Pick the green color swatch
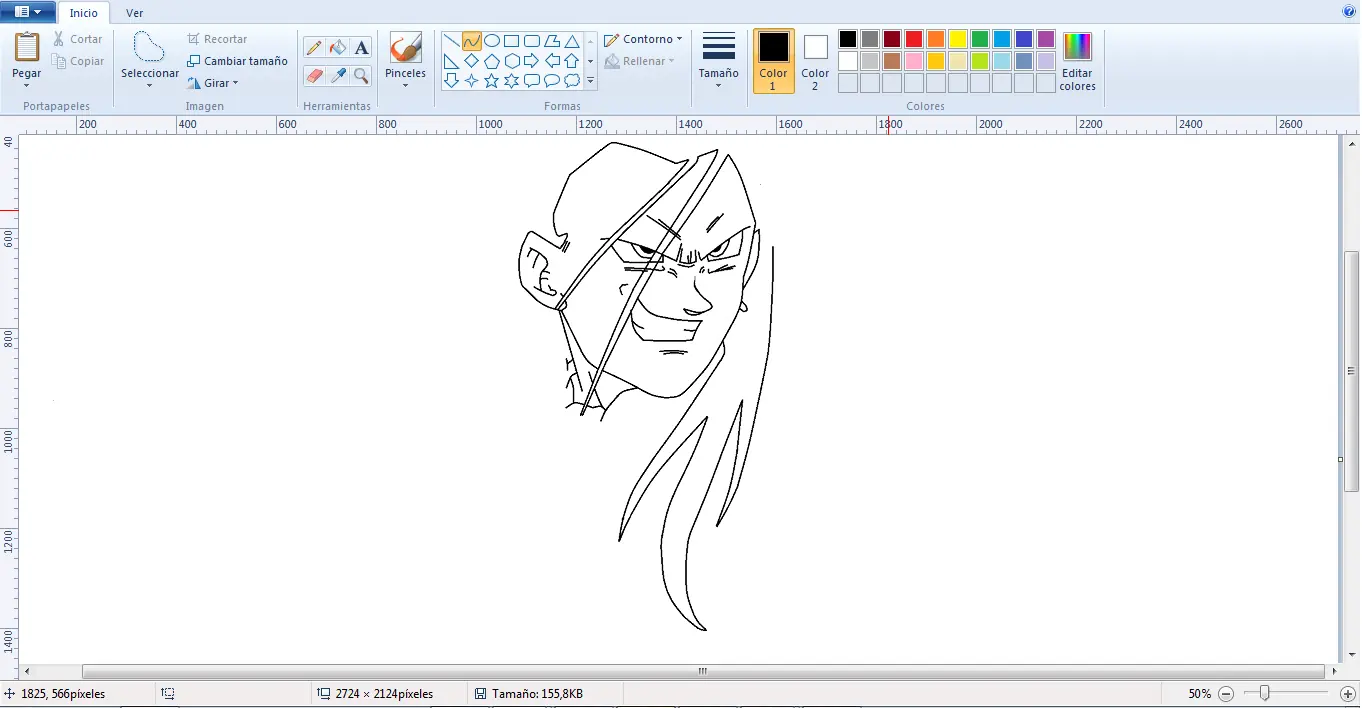This screenshot has height=708, width=1362. [980, 39]
